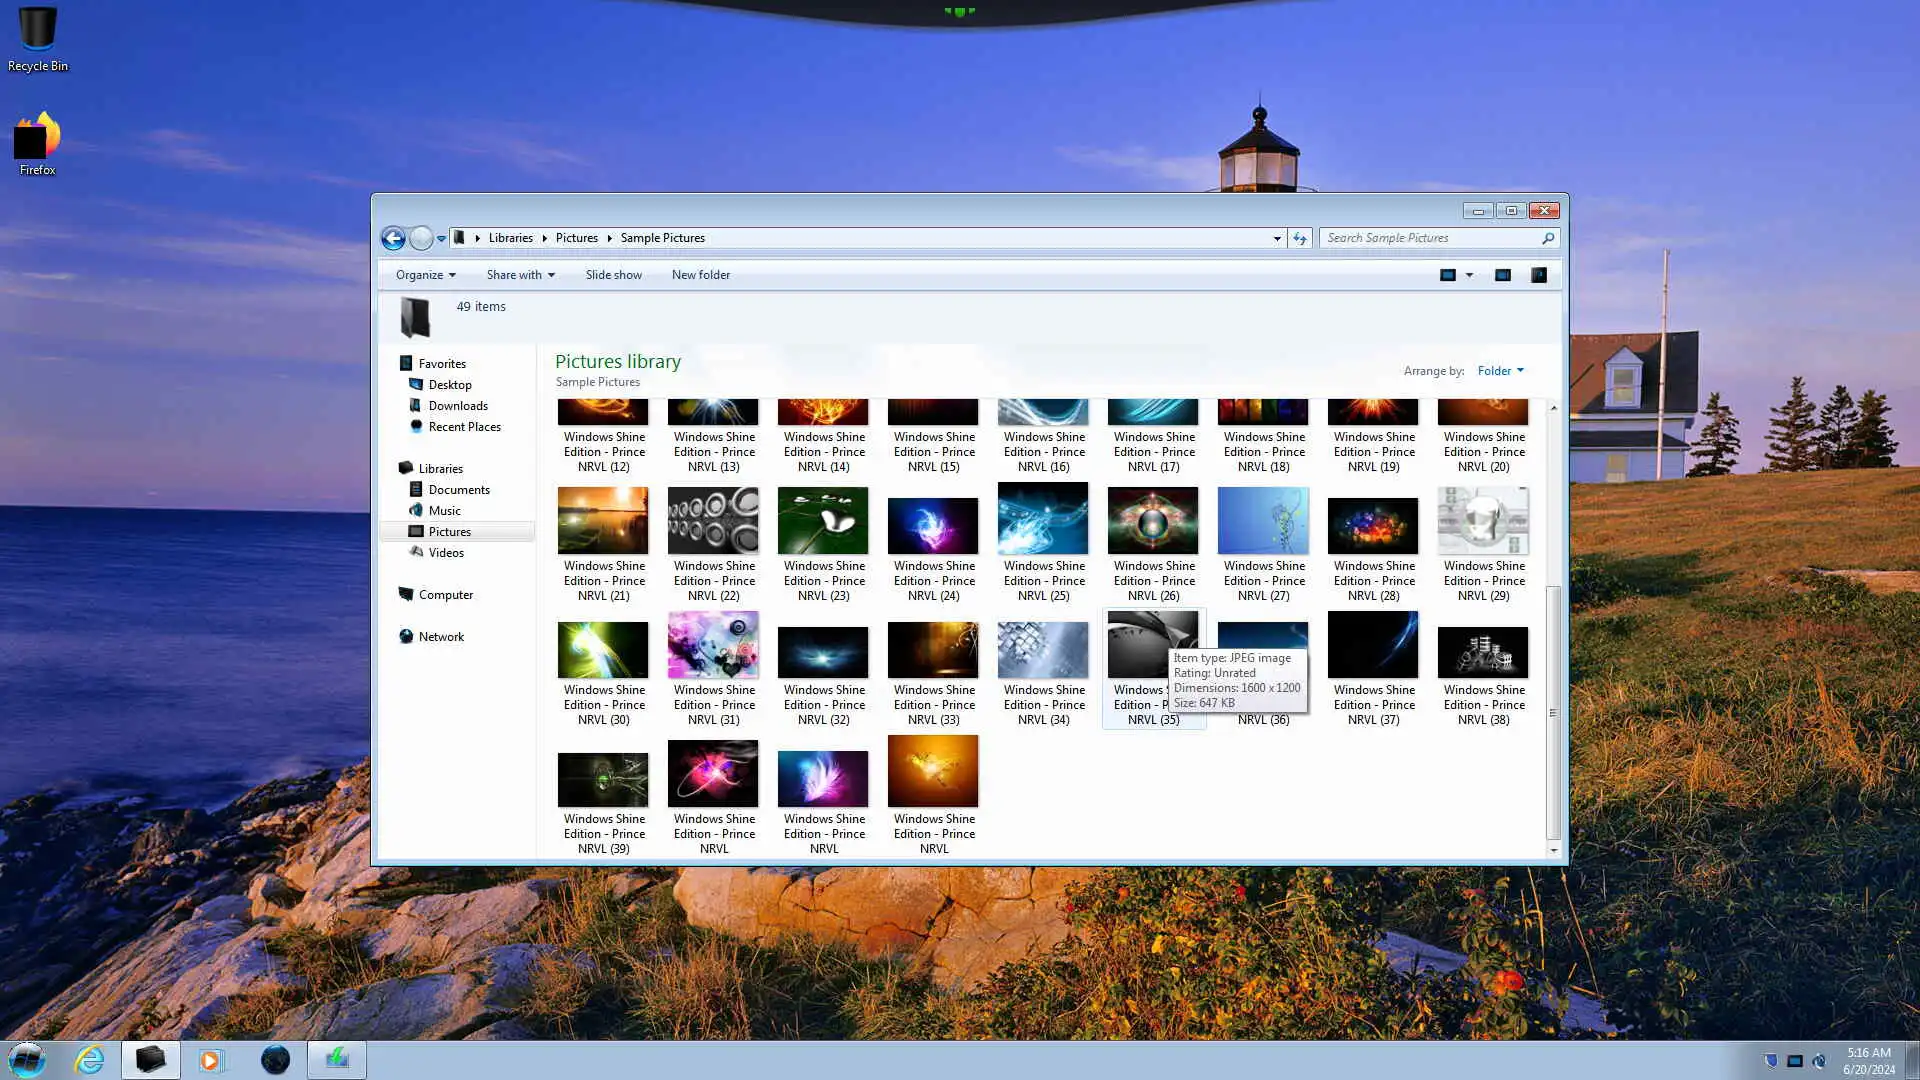
Task: Click the help icon in toolbar
Action: pyautogui.click(x=1539, y=275)
